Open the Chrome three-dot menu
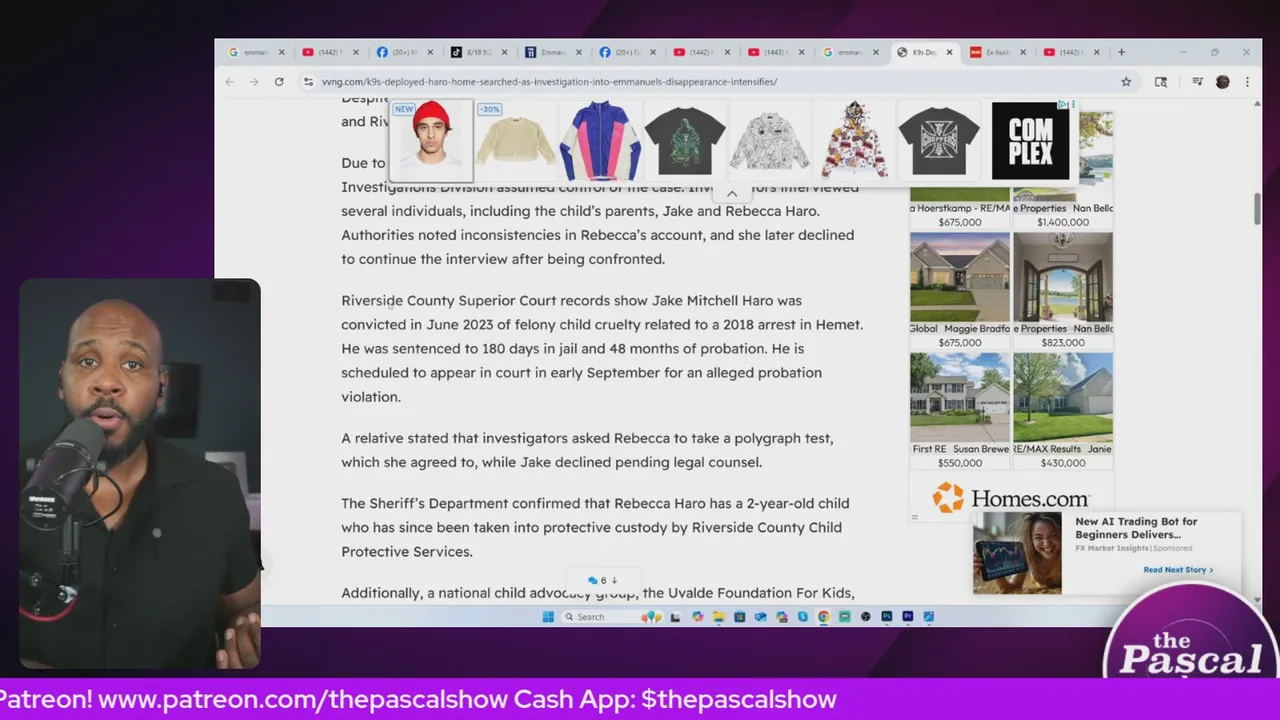Screen dimensions: 1280x720 pos(1247,82)
